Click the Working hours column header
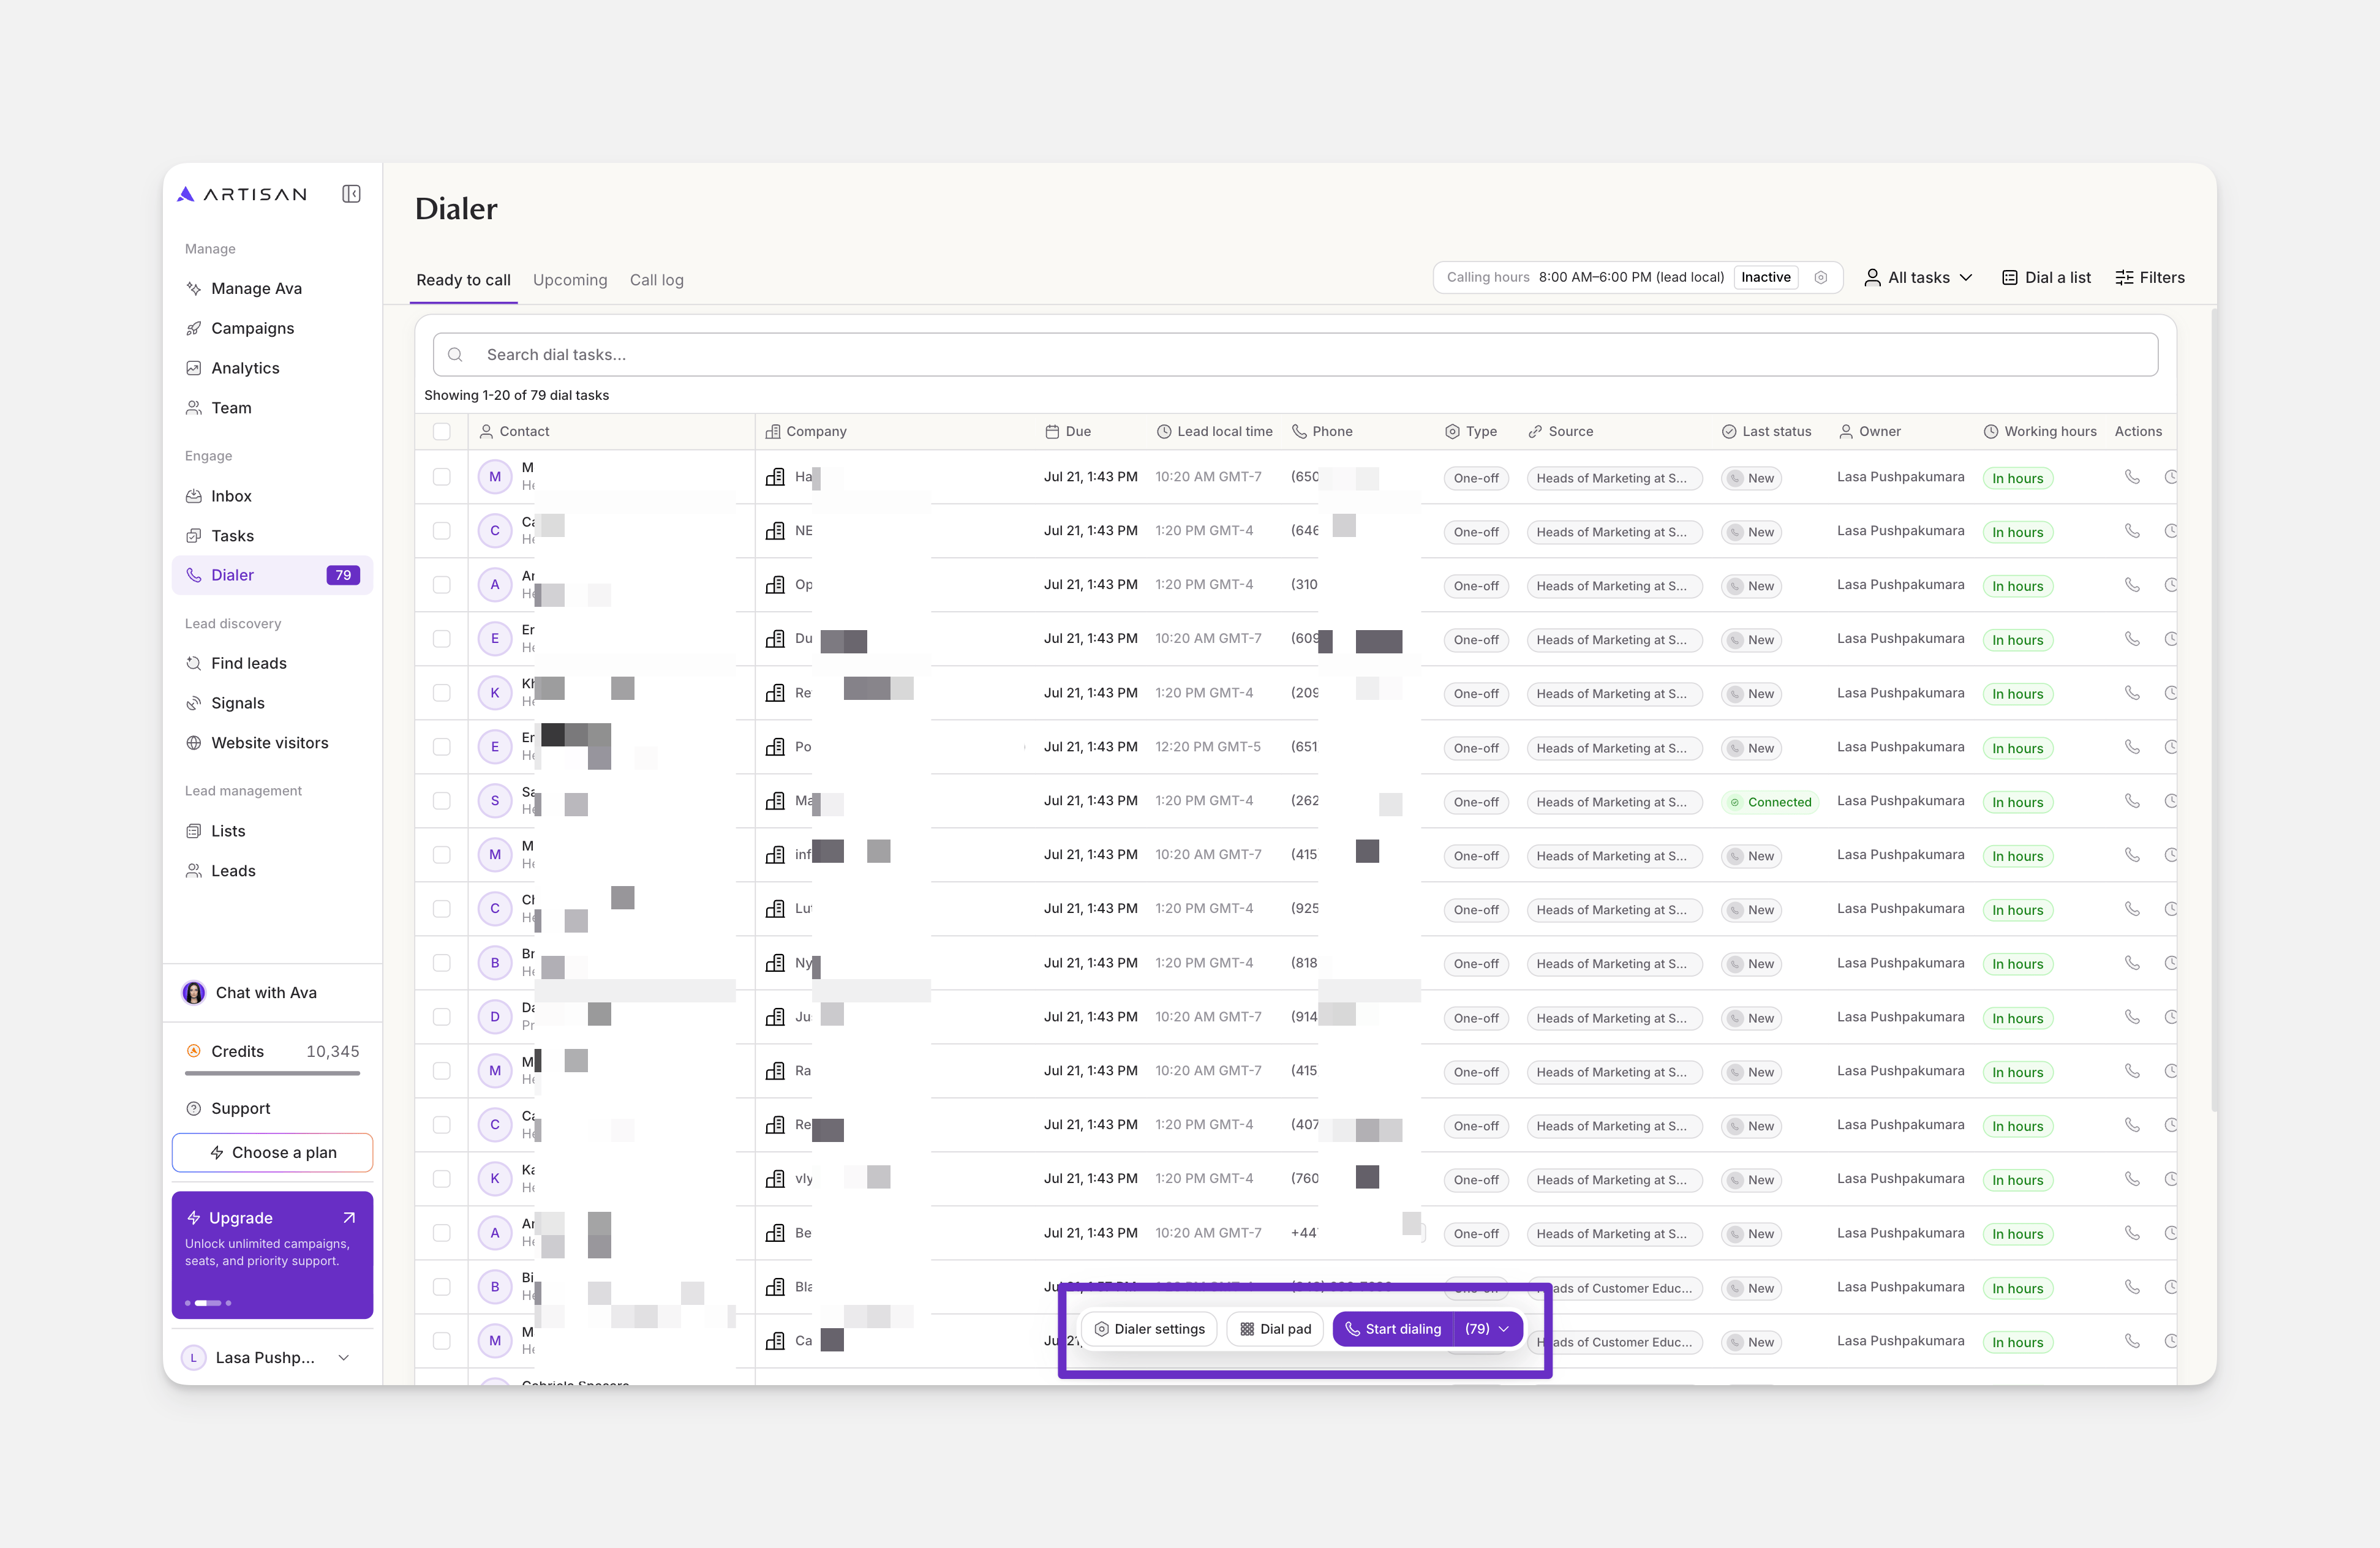2380x1548 pixels. (x=2040, y=431)
